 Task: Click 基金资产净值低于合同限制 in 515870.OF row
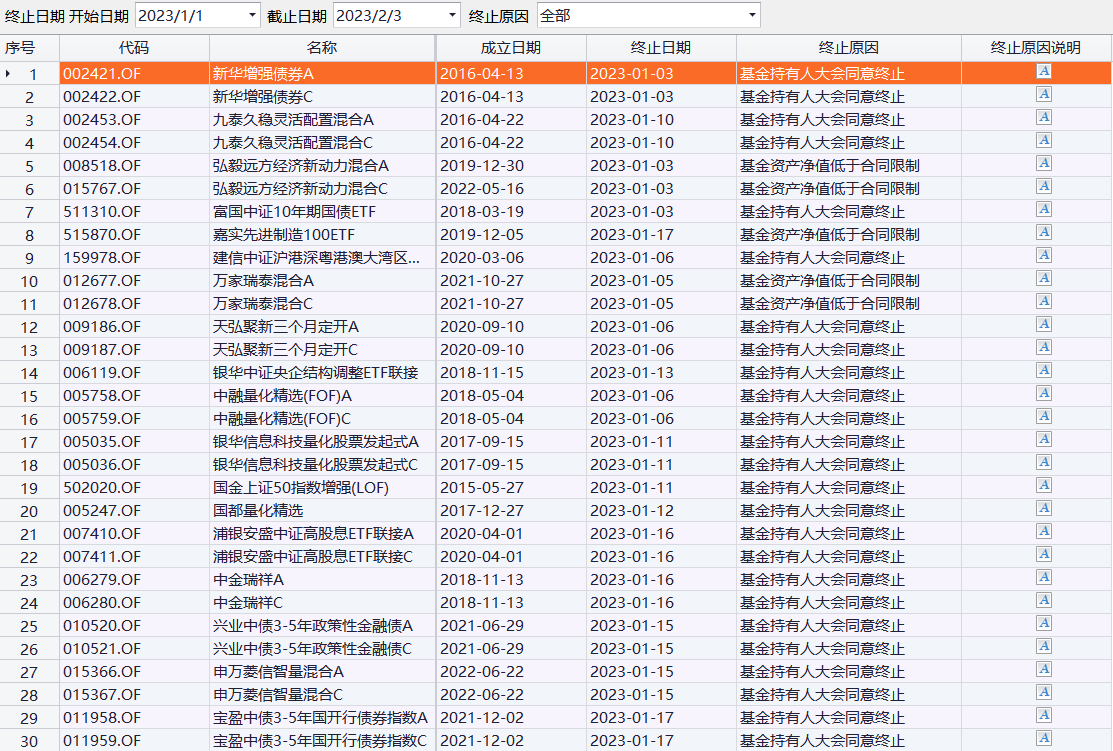830,234
